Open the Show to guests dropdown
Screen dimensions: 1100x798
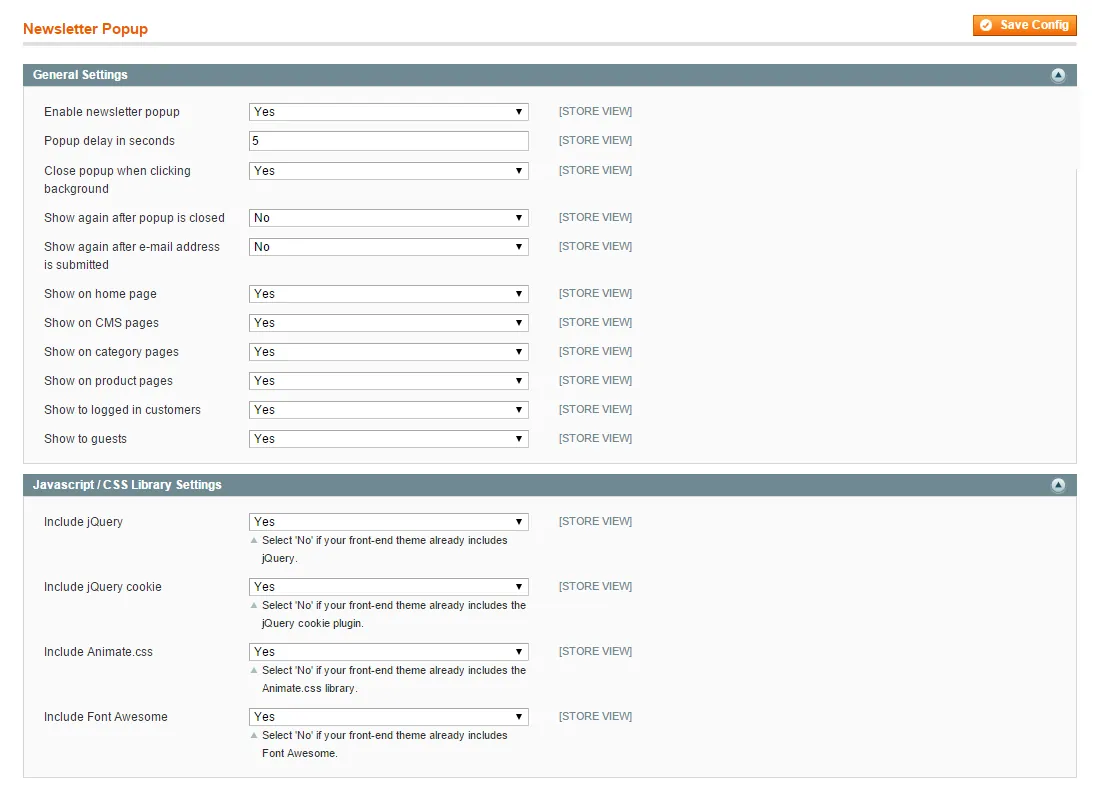click(389, 439)
